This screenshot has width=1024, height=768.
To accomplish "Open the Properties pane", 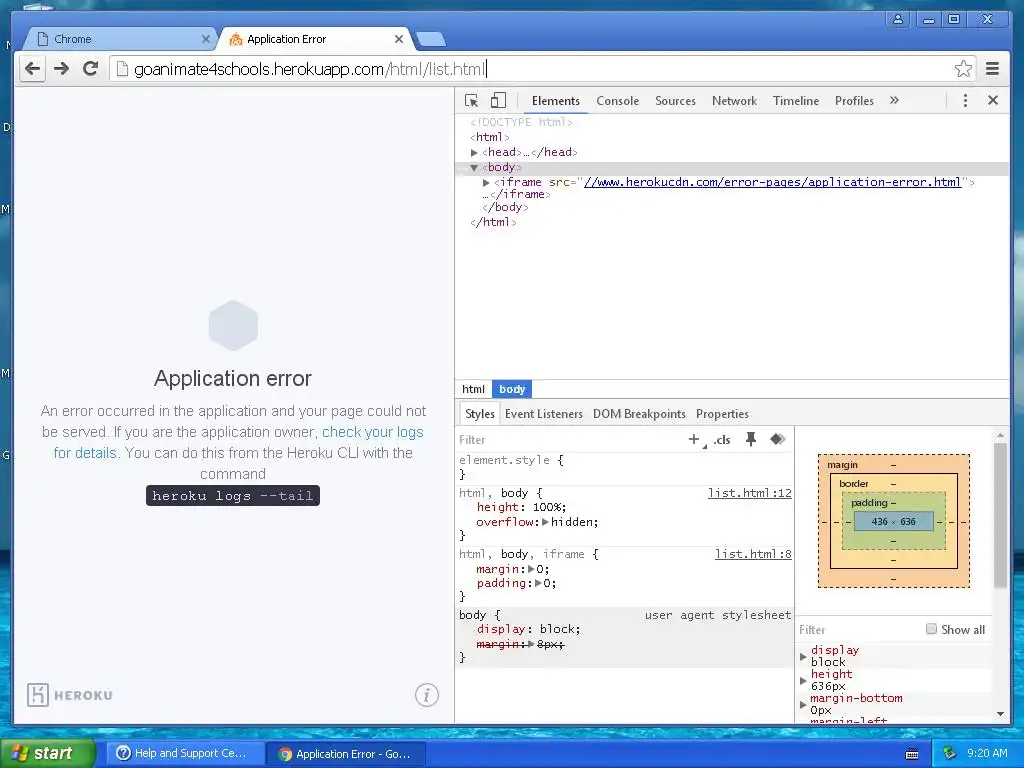I will click(722, 414).
